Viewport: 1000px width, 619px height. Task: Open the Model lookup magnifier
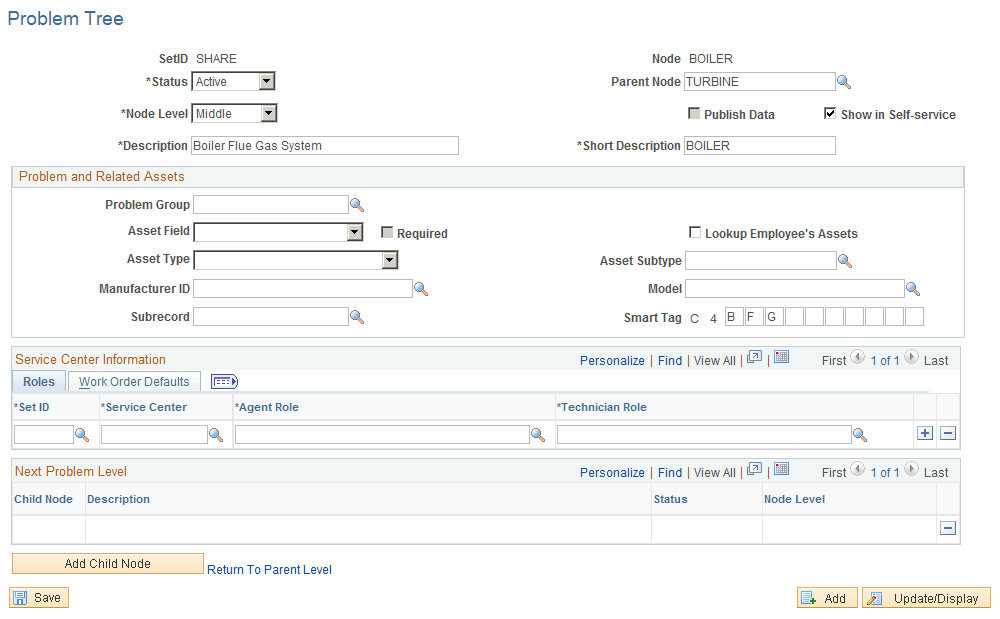(x=913, y=289)
